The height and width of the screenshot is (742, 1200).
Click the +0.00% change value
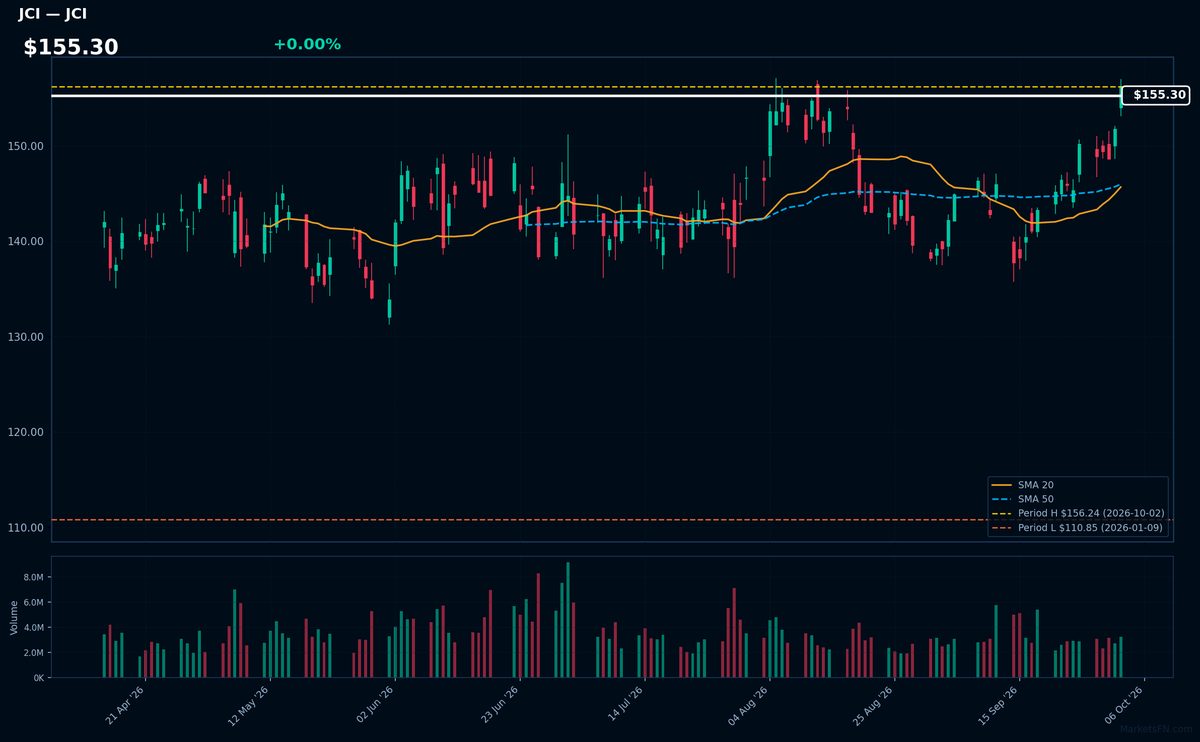coord(307,44)
